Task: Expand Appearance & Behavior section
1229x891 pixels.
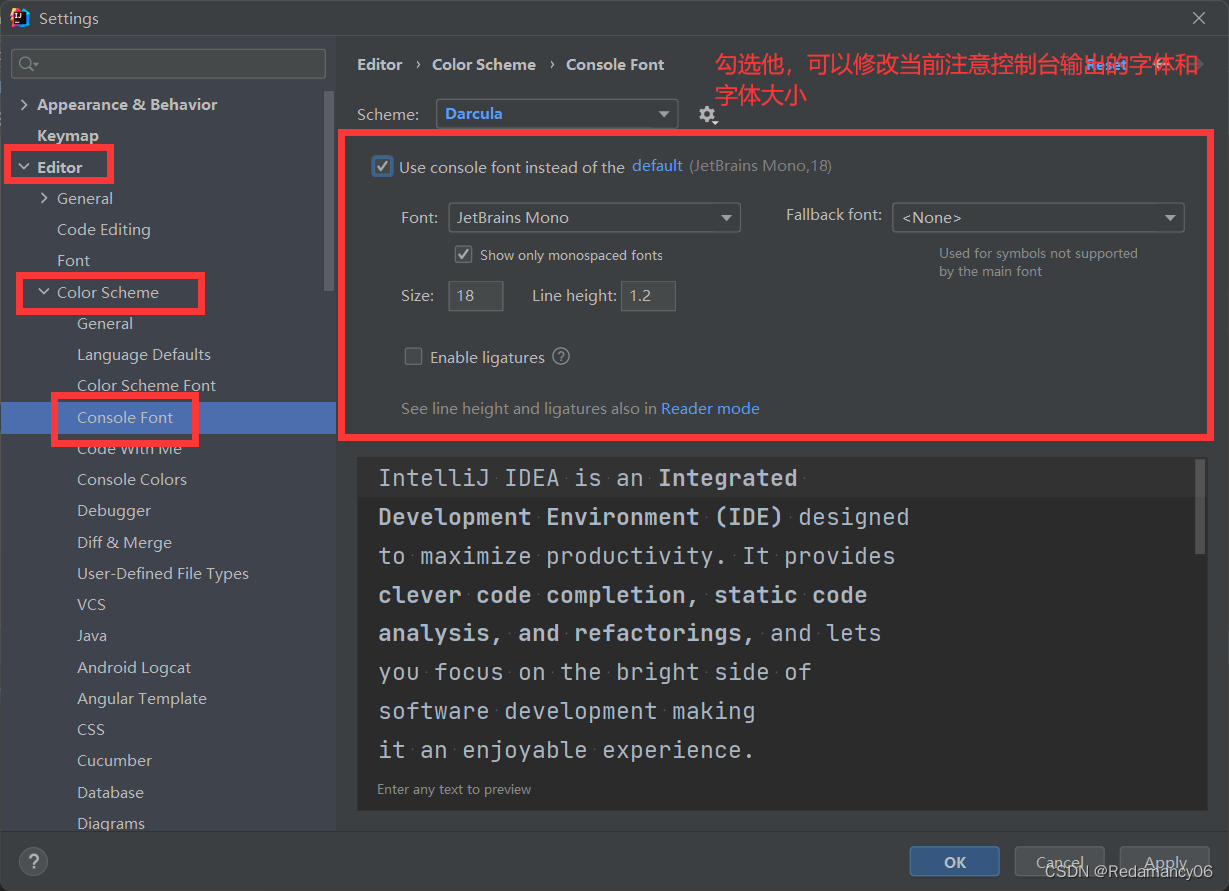Action: 24,105
